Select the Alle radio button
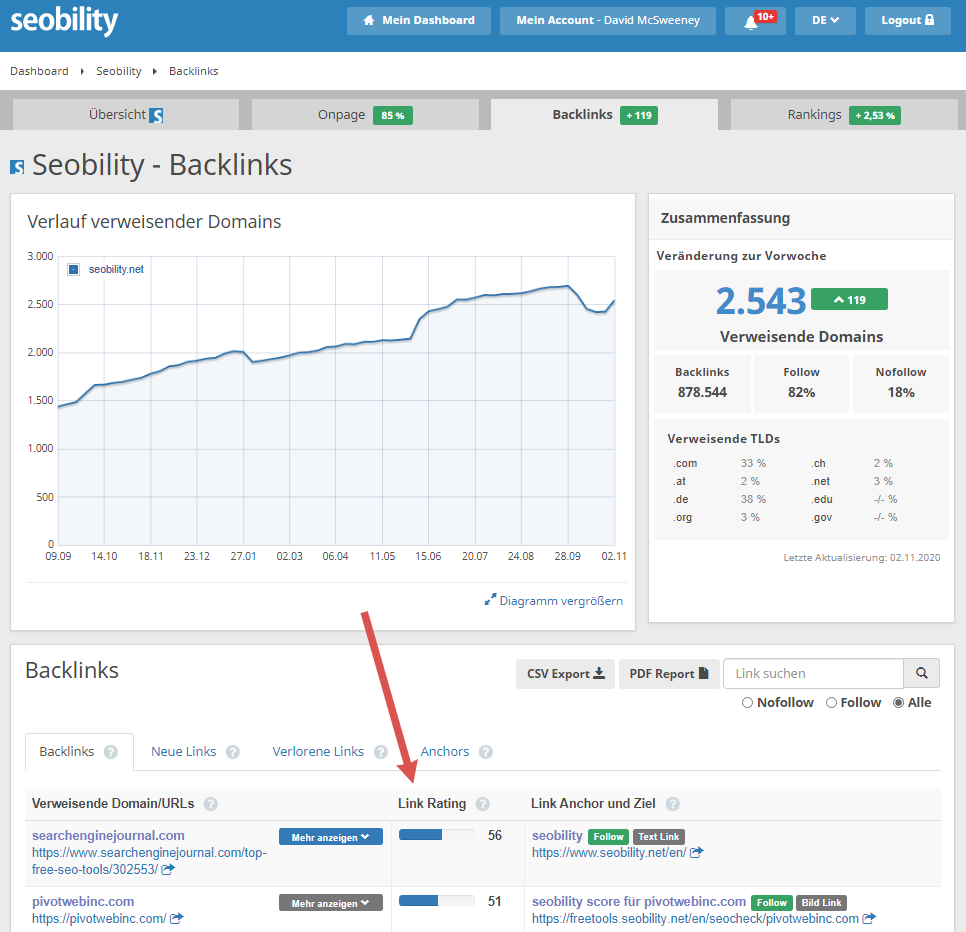This screenshot has width=966, height=932. pyautogui.click(x=898, y=703)
